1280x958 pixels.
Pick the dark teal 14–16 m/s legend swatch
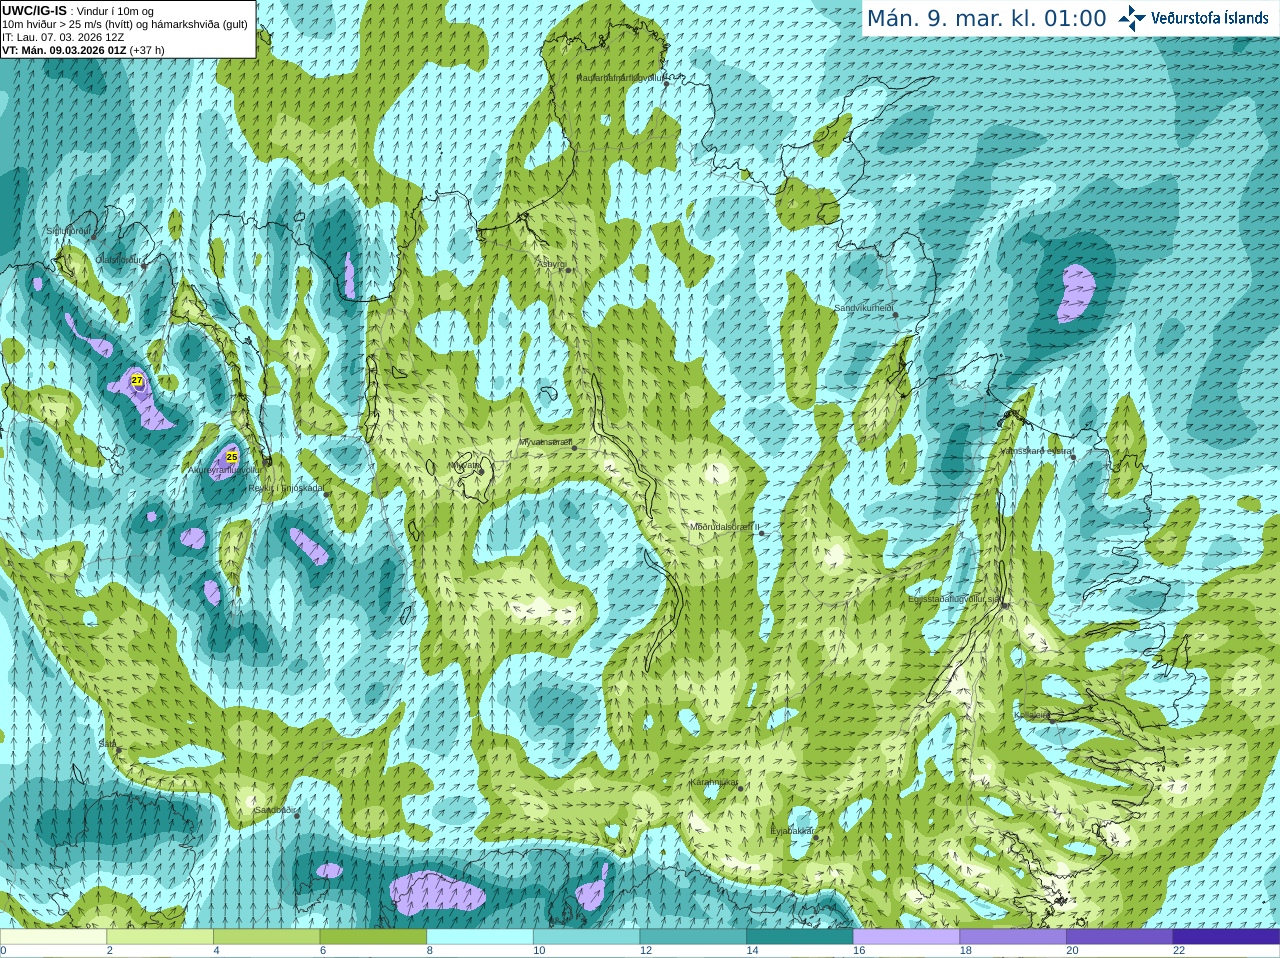coord(800,937)
